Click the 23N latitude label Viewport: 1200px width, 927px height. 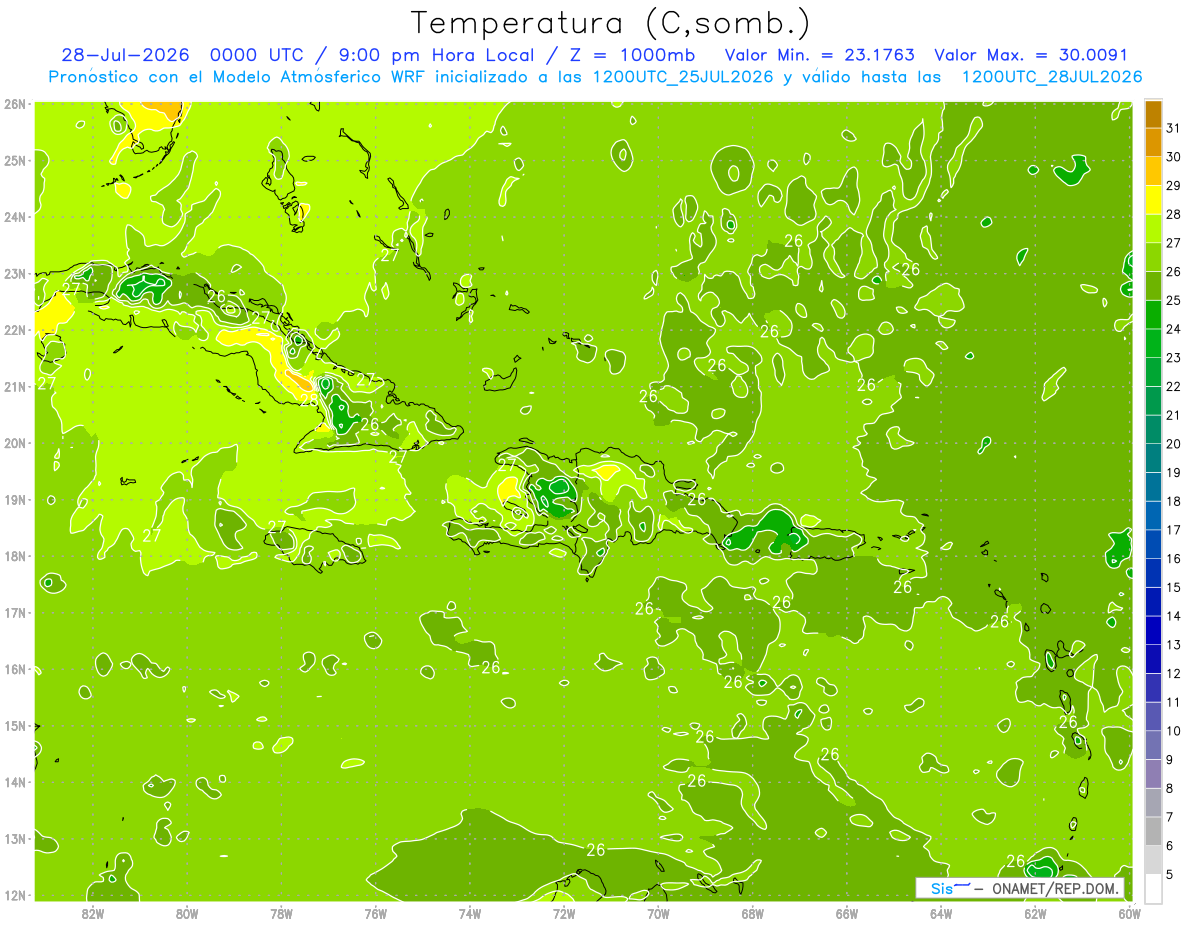coord(14,273)
